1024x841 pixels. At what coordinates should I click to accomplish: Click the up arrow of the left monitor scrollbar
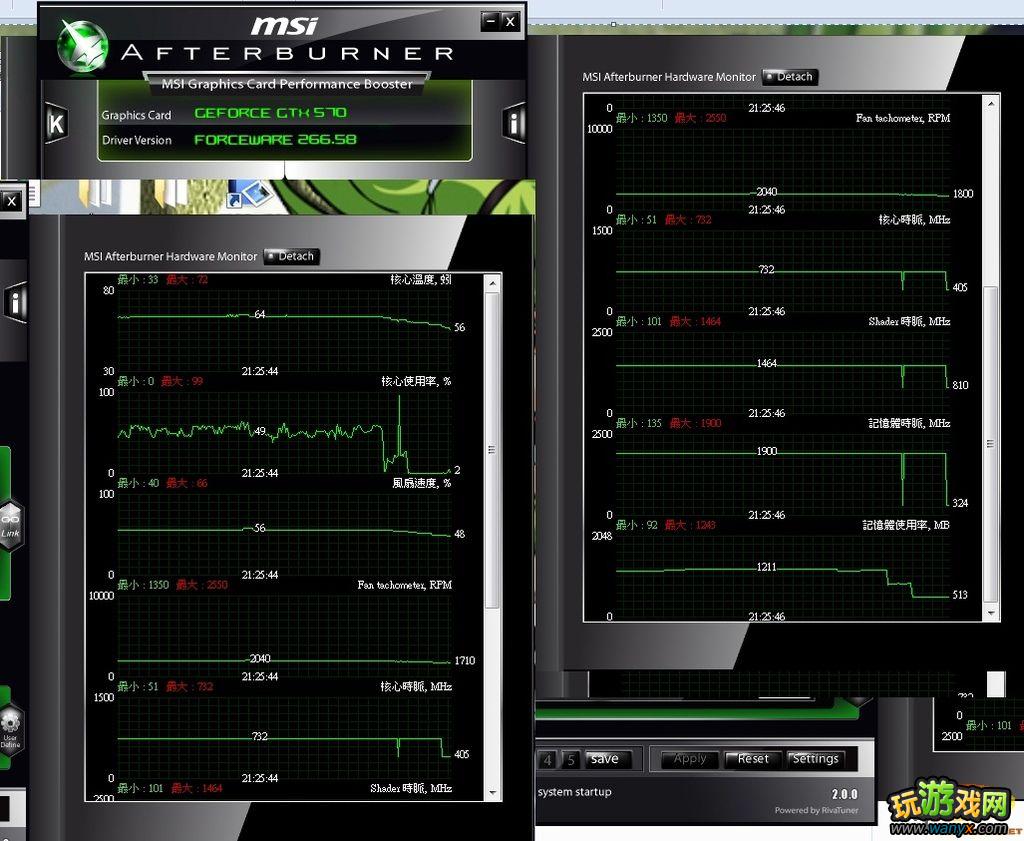[x=492, y=283]
